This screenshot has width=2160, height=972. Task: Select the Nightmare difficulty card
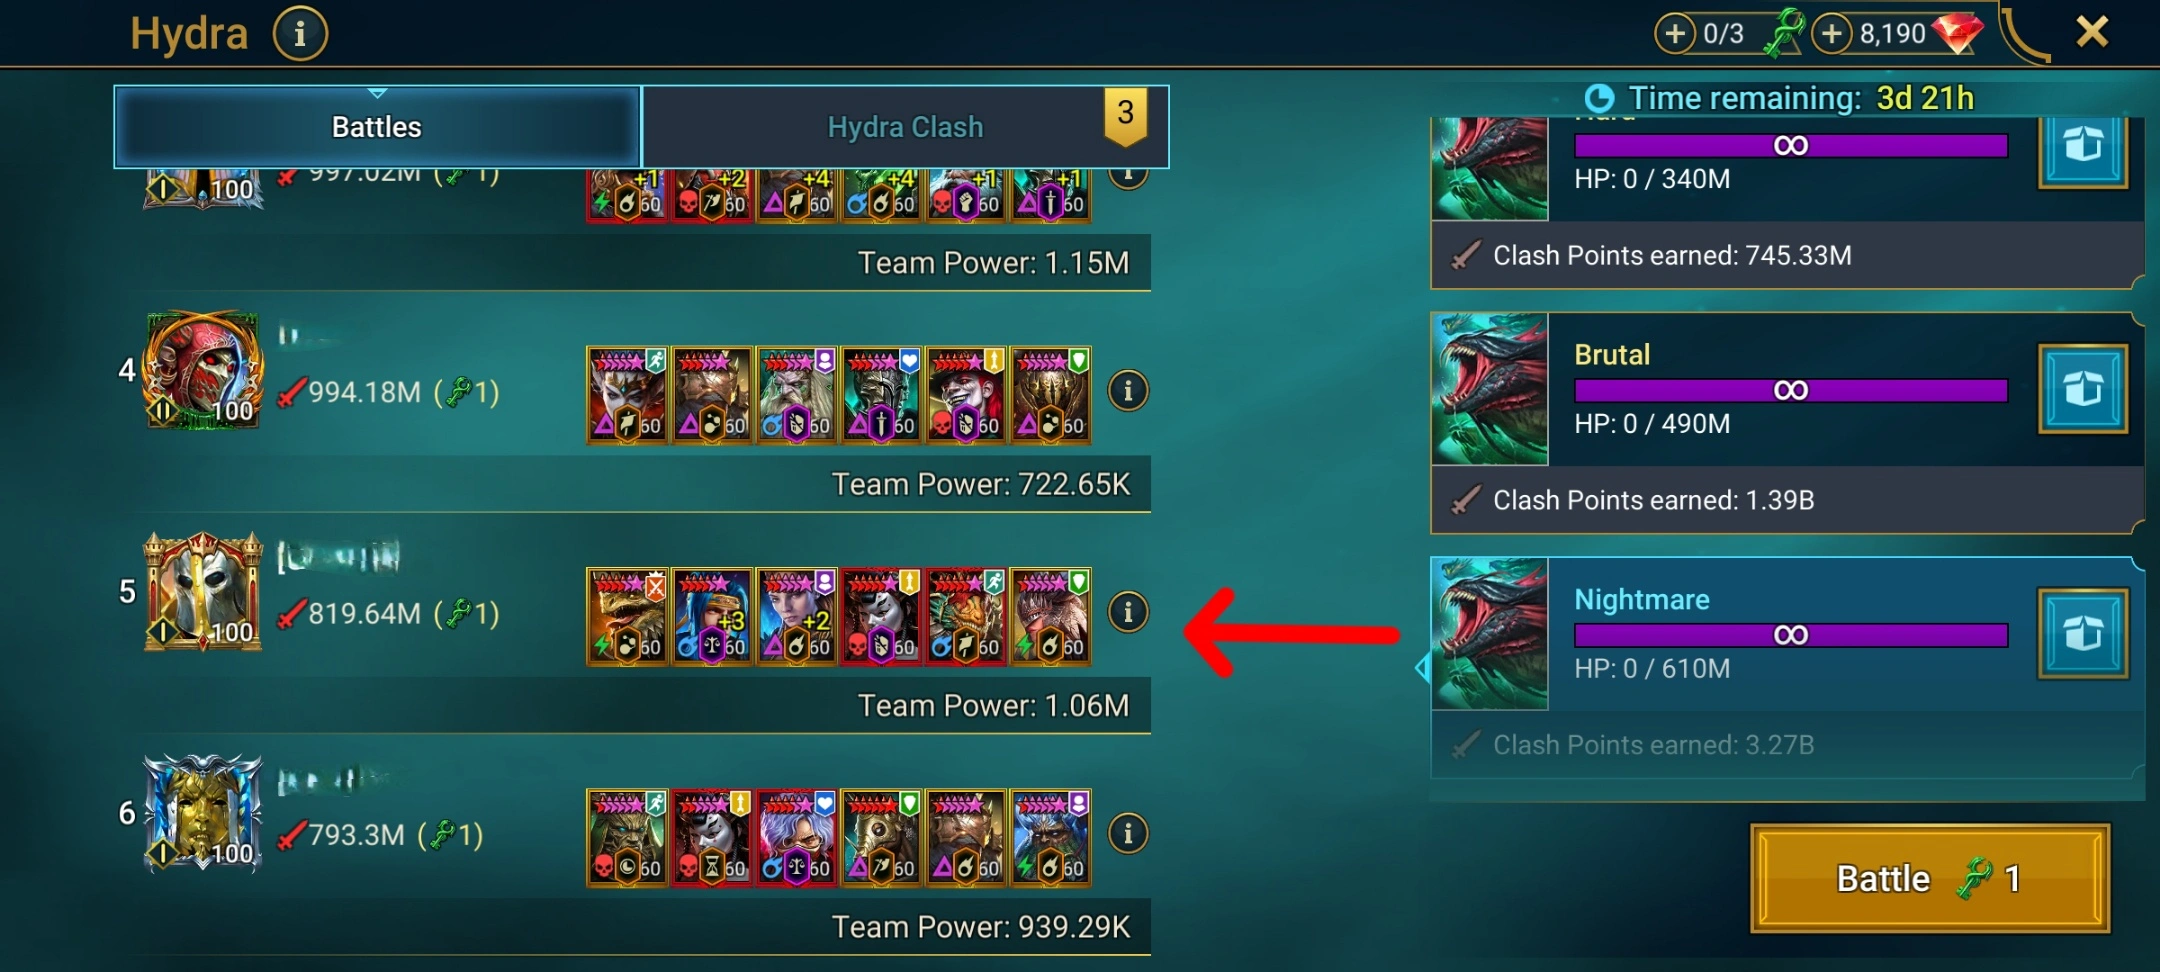tap(1787, 668)
